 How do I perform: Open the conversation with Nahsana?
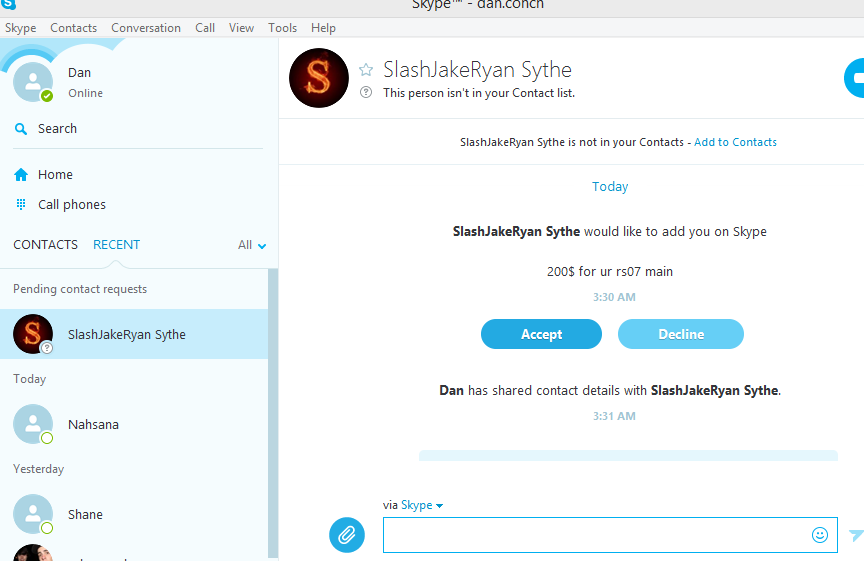[134, 424]
